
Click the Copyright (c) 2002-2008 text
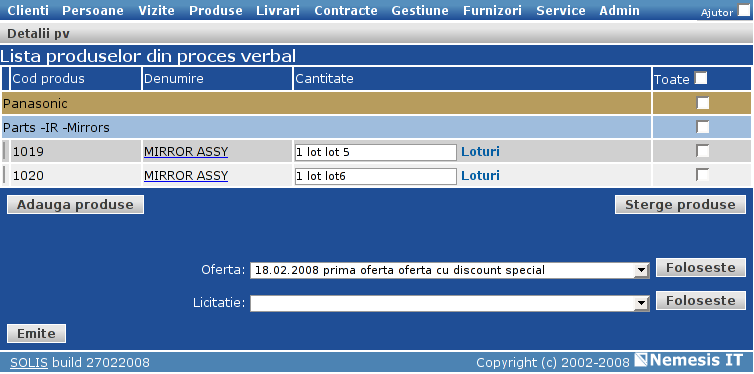point(553,362)
